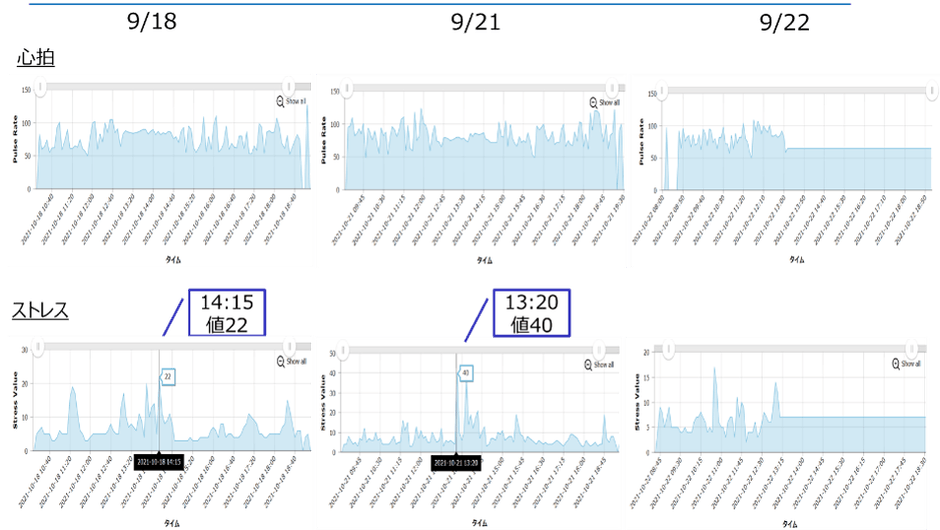Click the value 22 balloon on stress chart
The image size is (940, 530).
[x=168, y=377]
